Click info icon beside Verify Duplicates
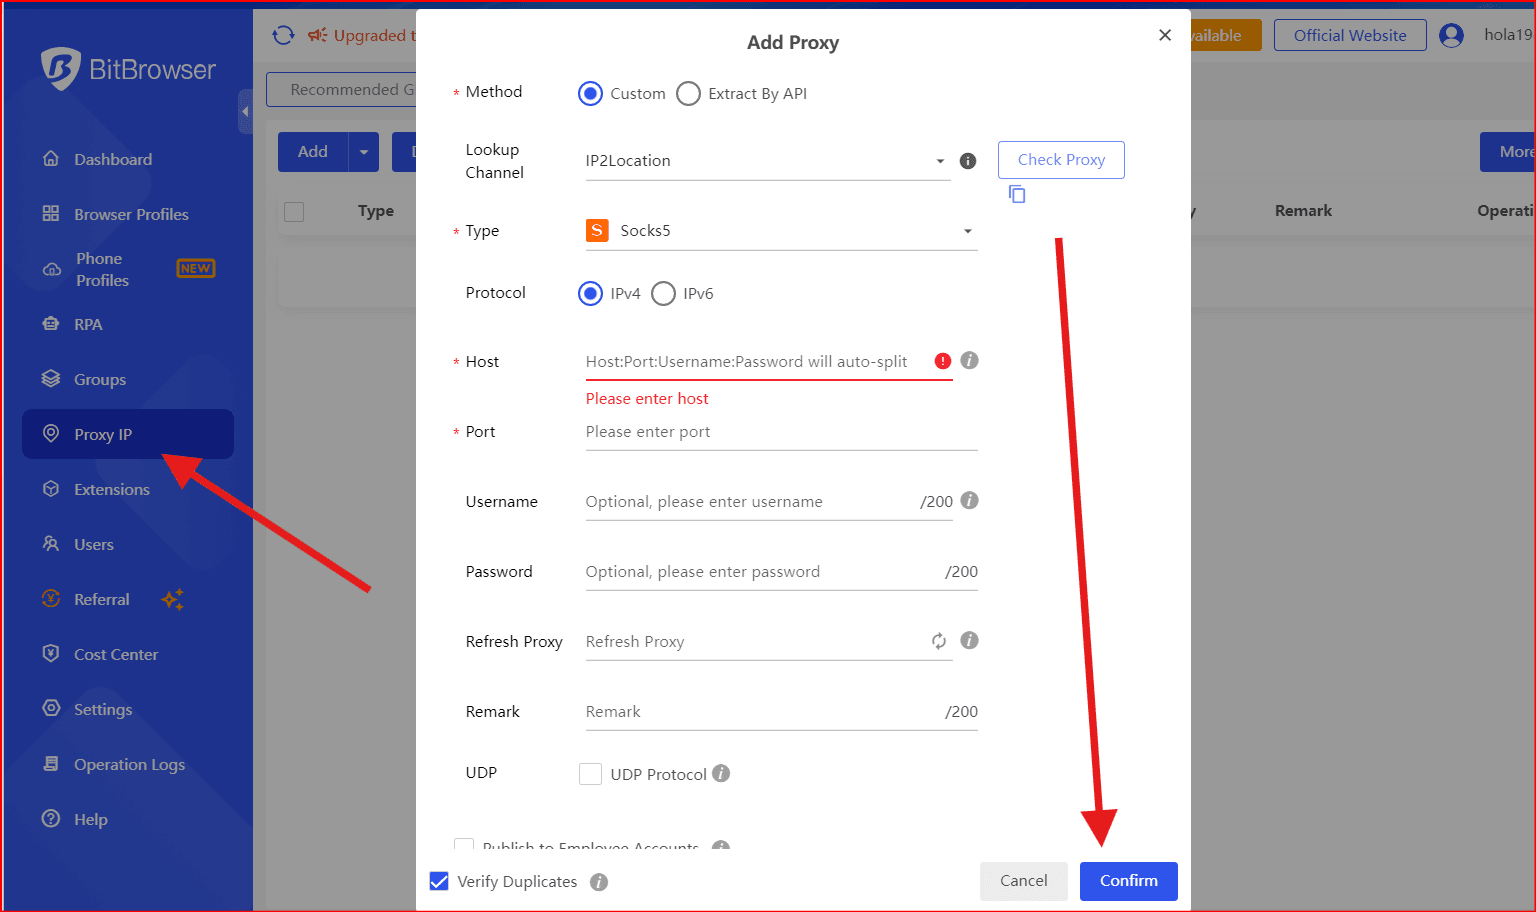This screenshot has height=912, width=1536. [599, 882]
